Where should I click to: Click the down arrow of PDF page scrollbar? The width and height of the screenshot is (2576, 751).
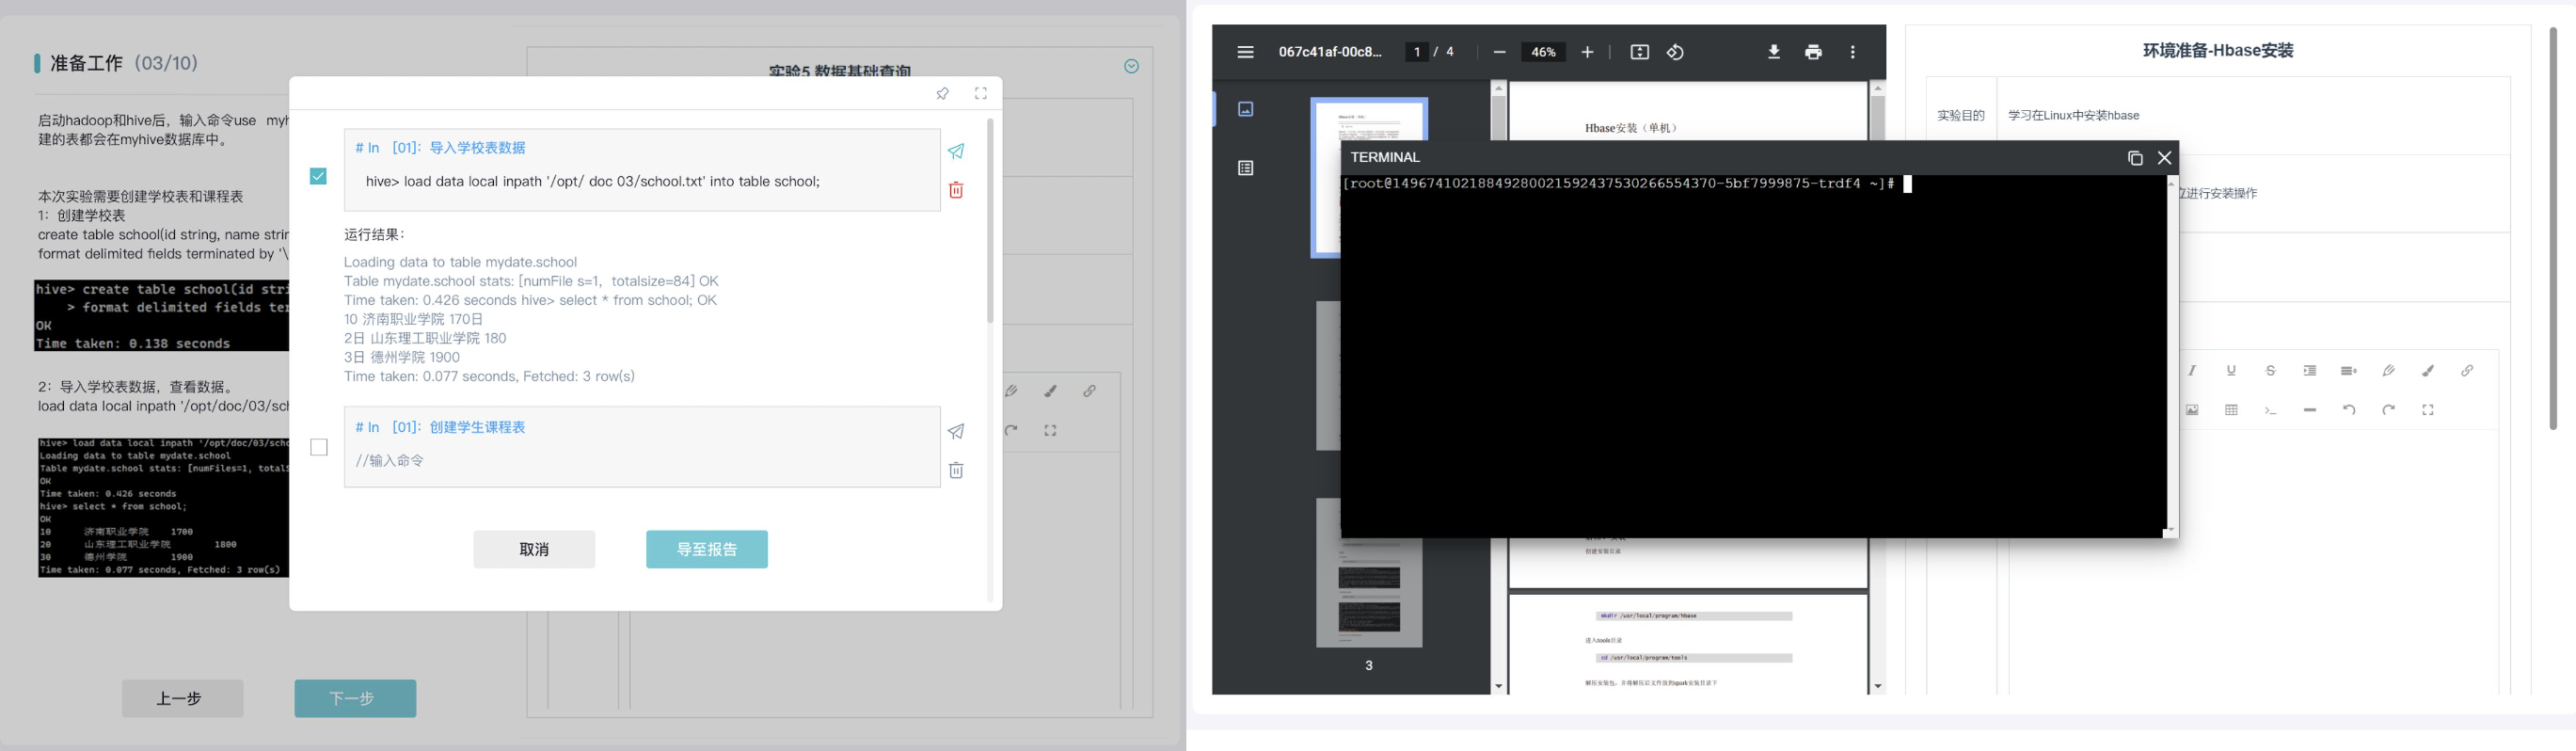(x=1878, y=687)
